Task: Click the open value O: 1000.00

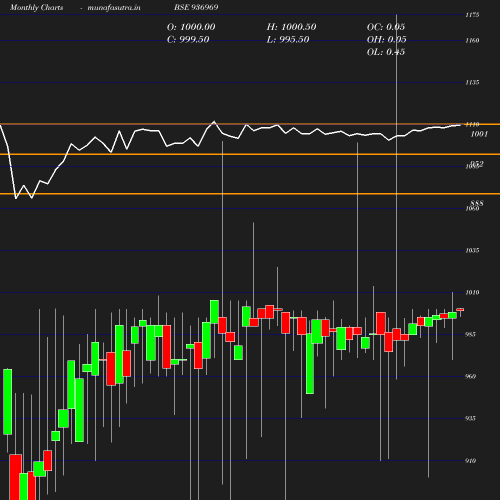Action: [191, 27]
